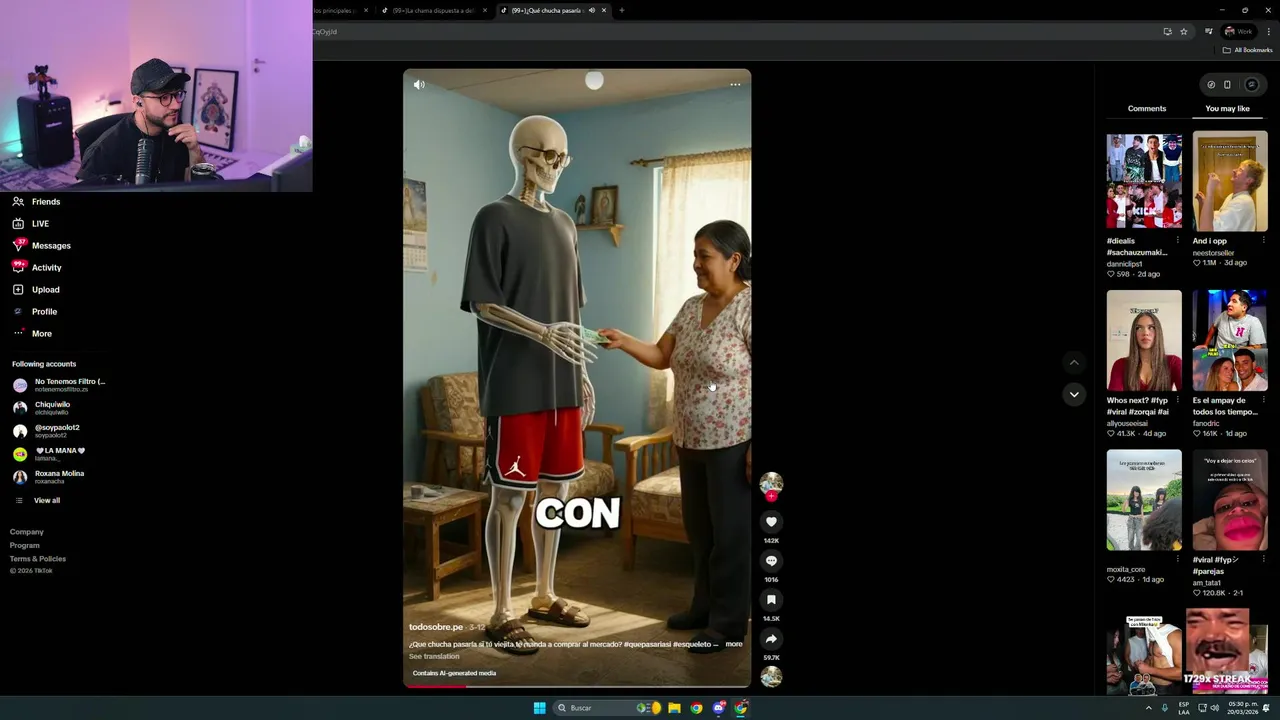Show hidden system tray icons
The height and width of the screenshot is (720, 1280).
(x=1148, y=708)
